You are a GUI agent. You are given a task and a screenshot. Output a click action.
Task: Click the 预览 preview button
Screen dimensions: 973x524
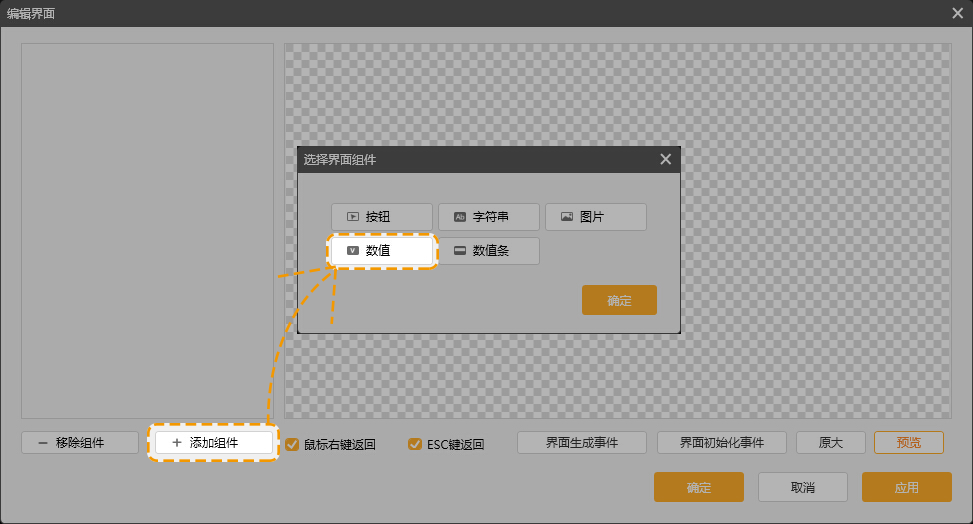pos(908,442)
